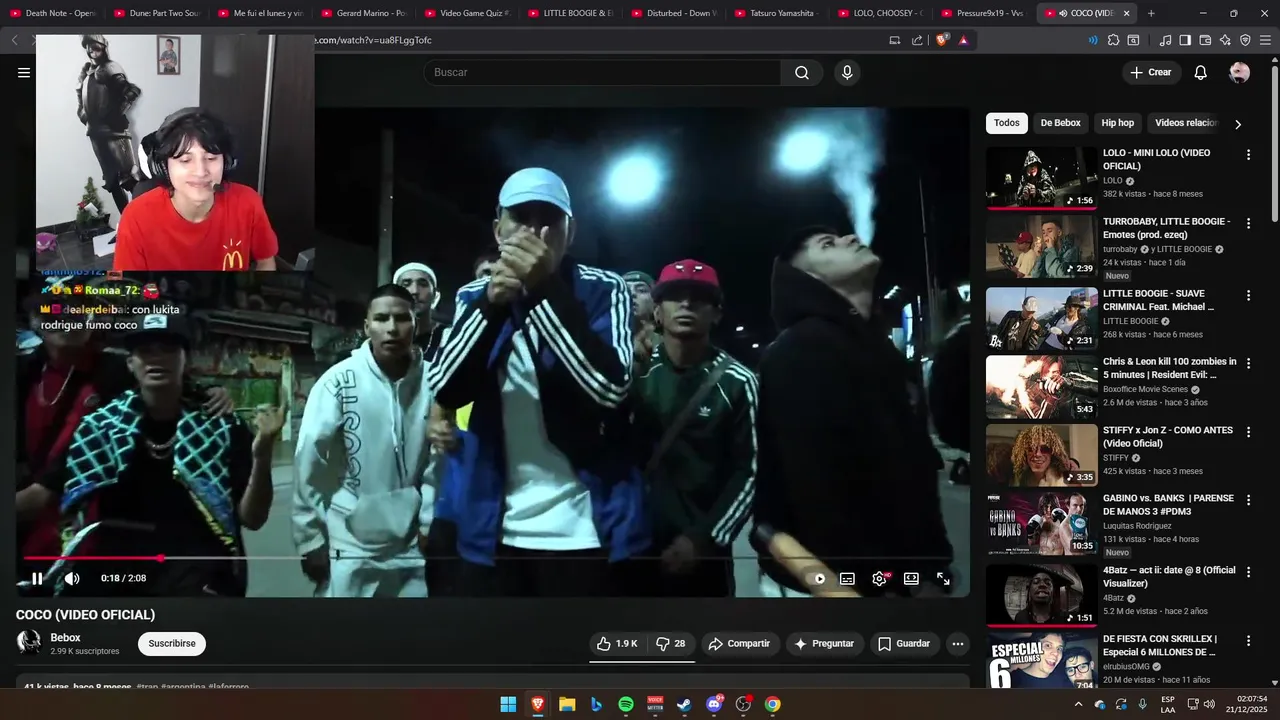
Task: Select the Todos filter chip
Action: coord(1007,123)
